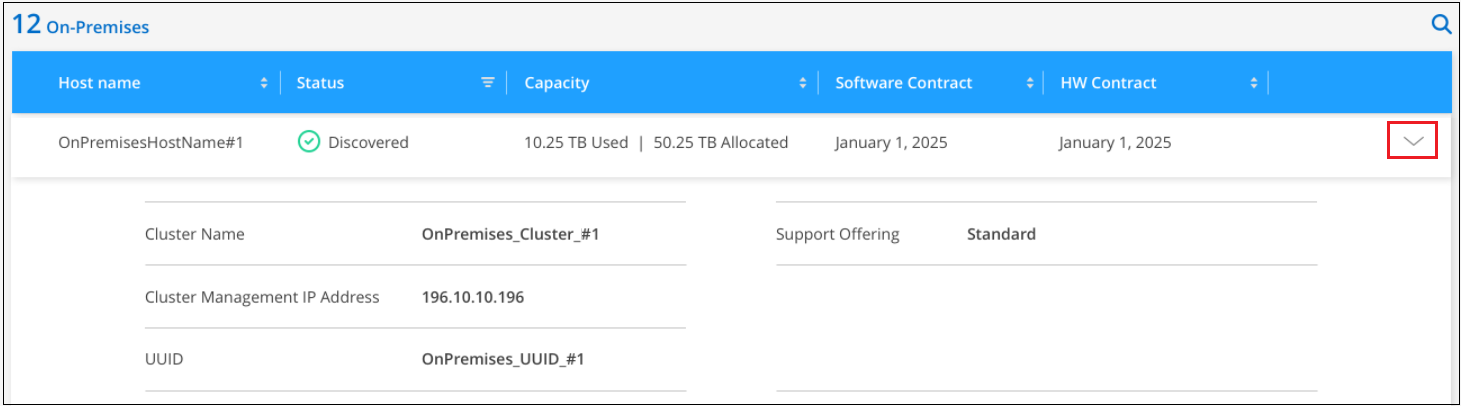This screenshot has height=406, width=1461.
Task: Click the 196.10.10.196 IP address value
Action: point(473,297)
